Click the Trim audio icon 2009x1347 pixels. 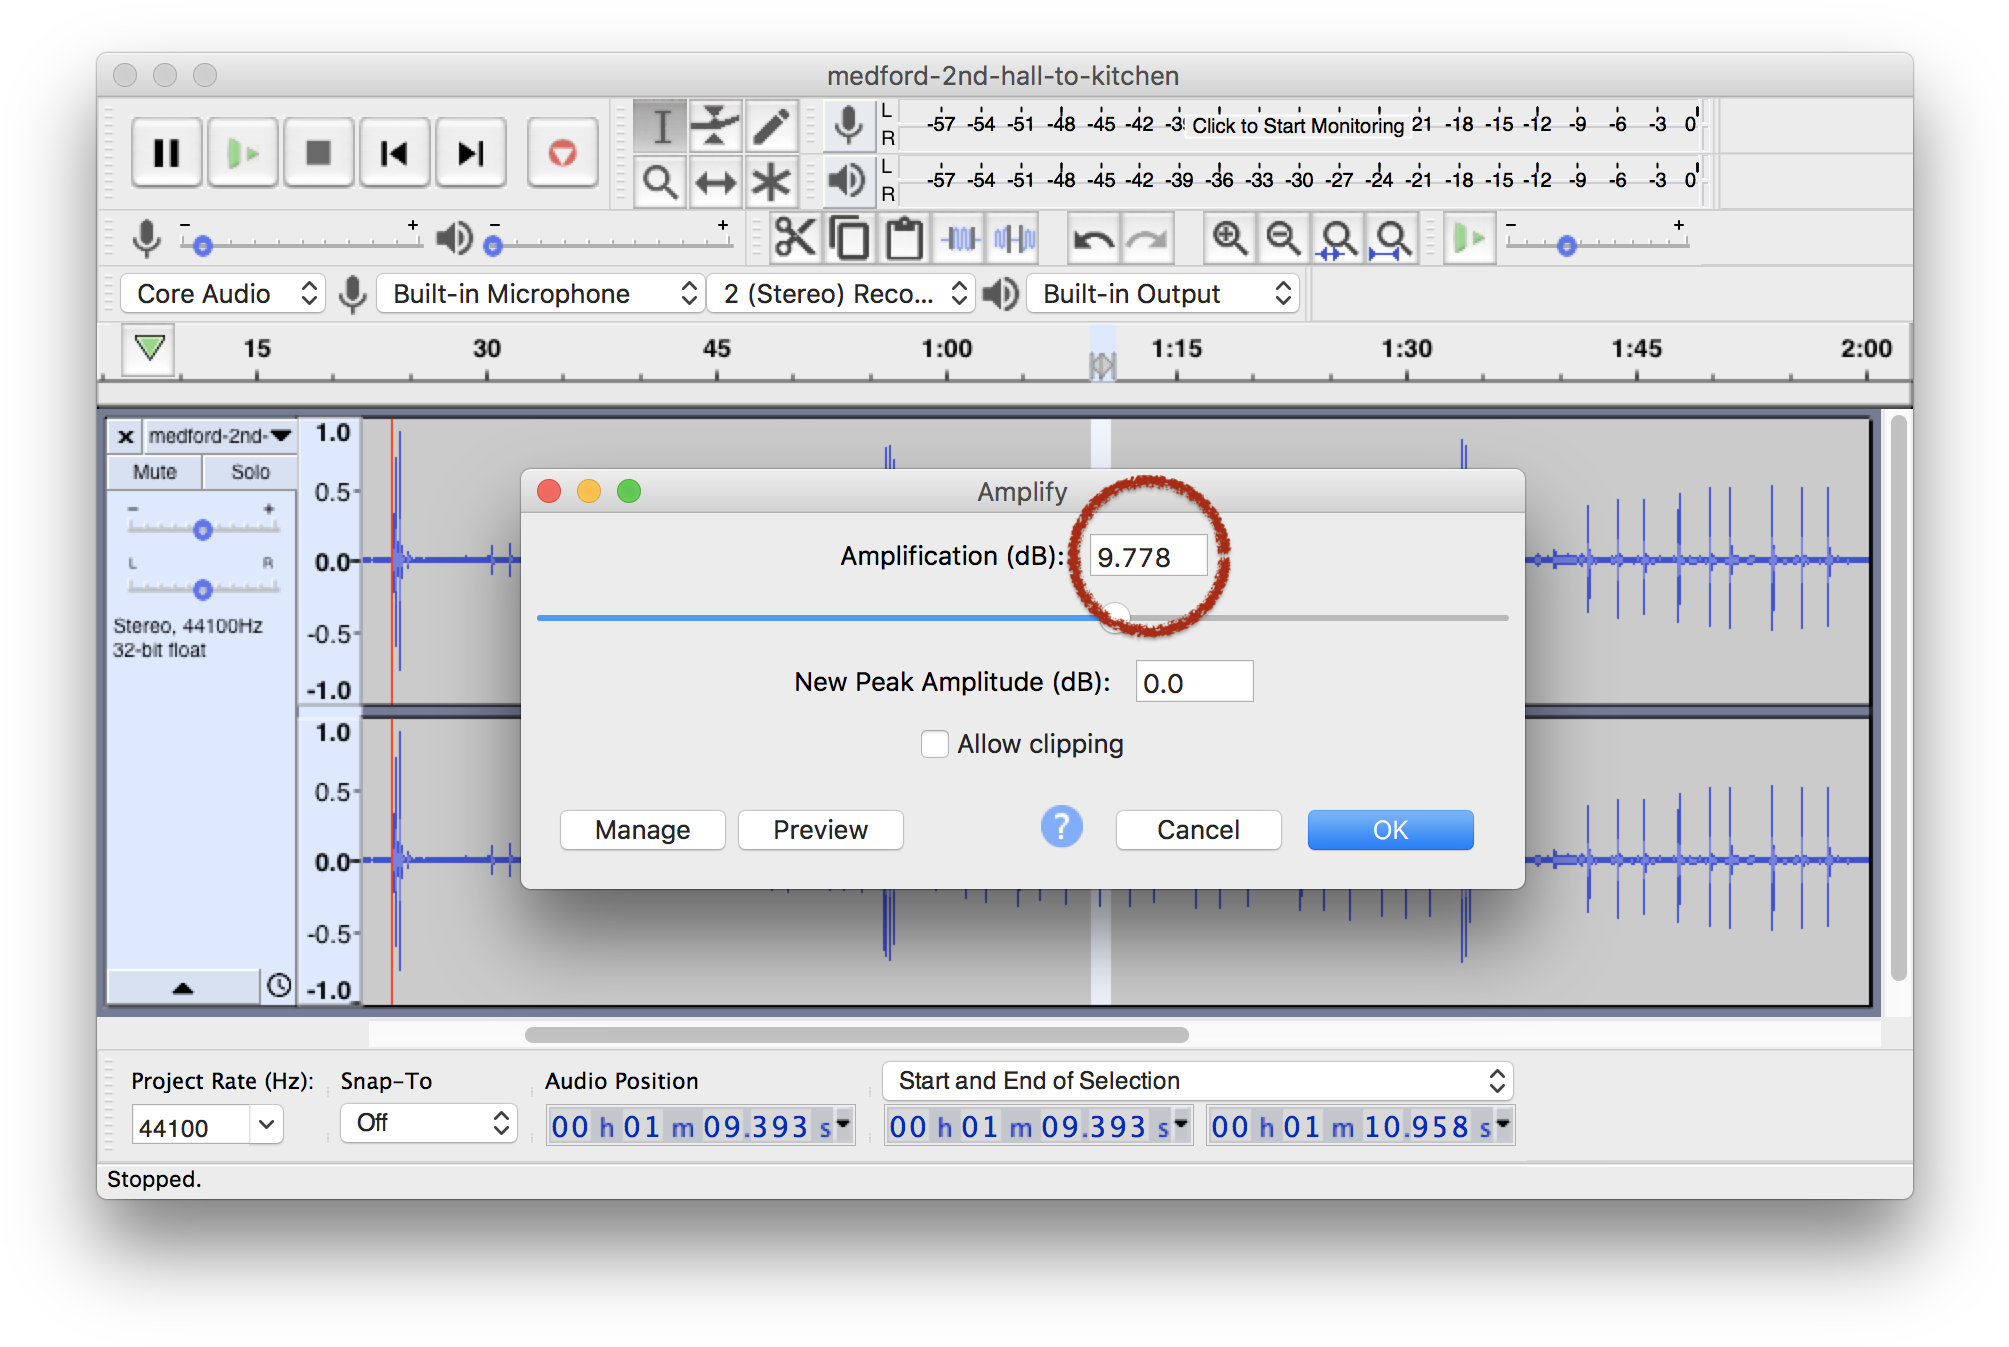point(960,239)
